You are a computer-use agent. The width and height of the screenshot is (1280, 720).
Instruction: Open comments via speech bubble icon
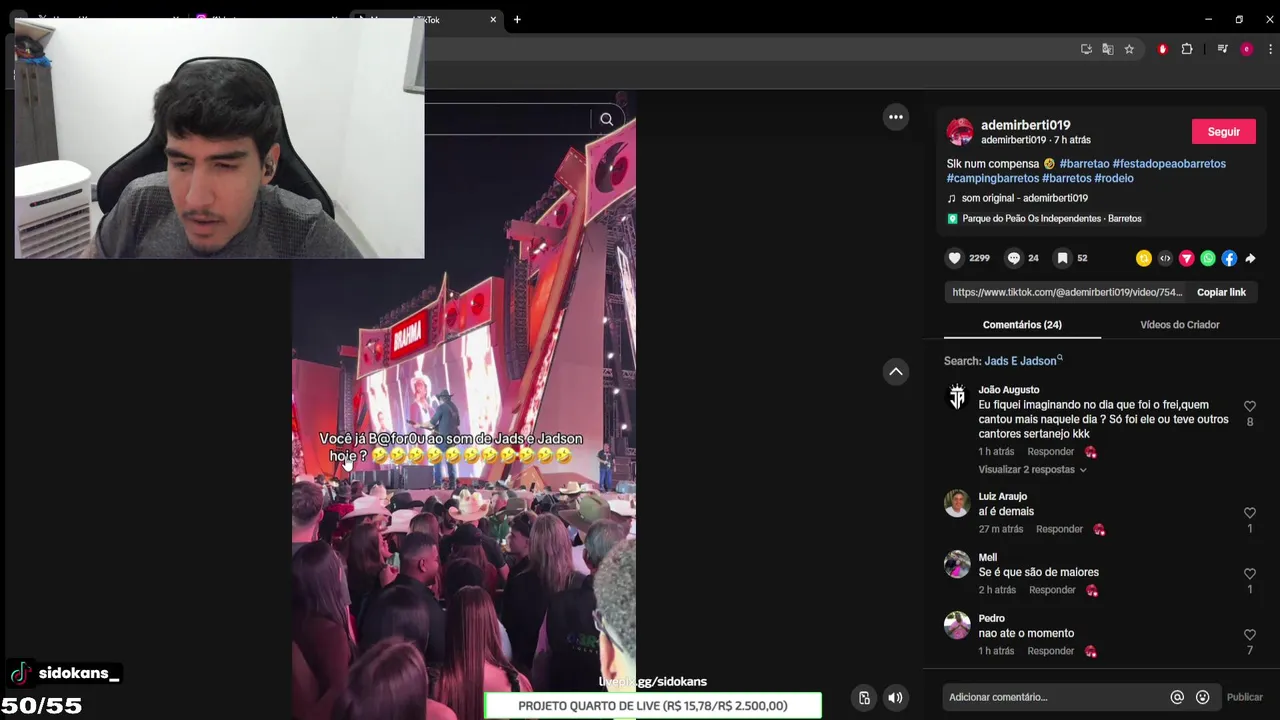coord(1014,258)
